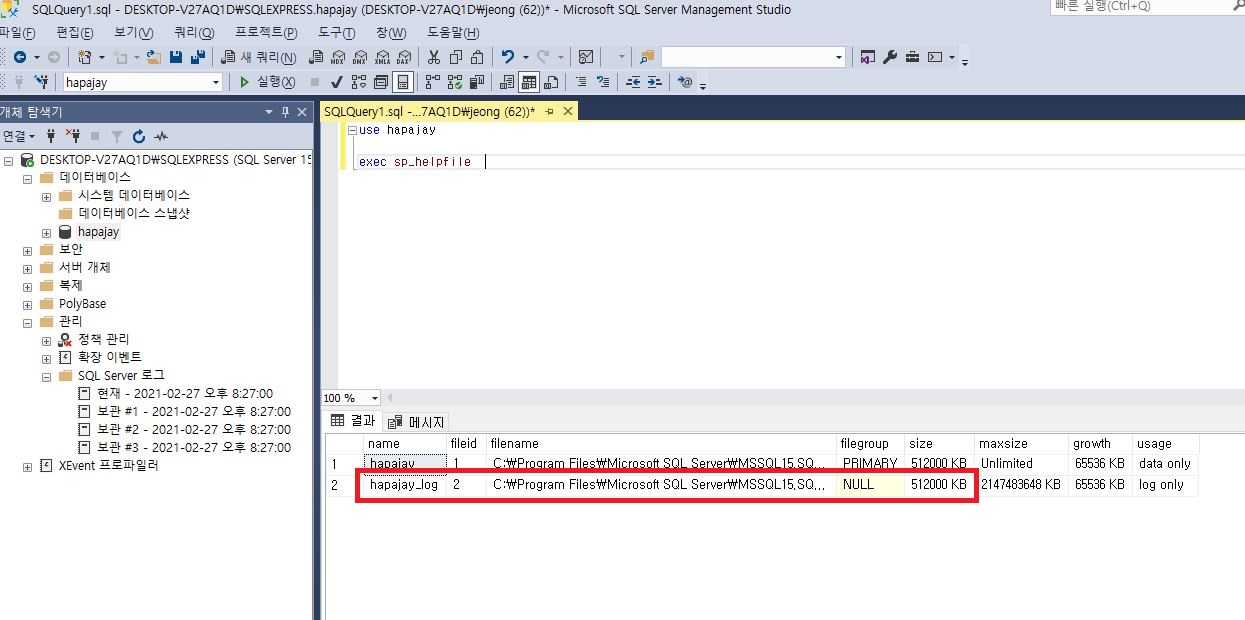Toggle include actual execution plan

point(433,82)
